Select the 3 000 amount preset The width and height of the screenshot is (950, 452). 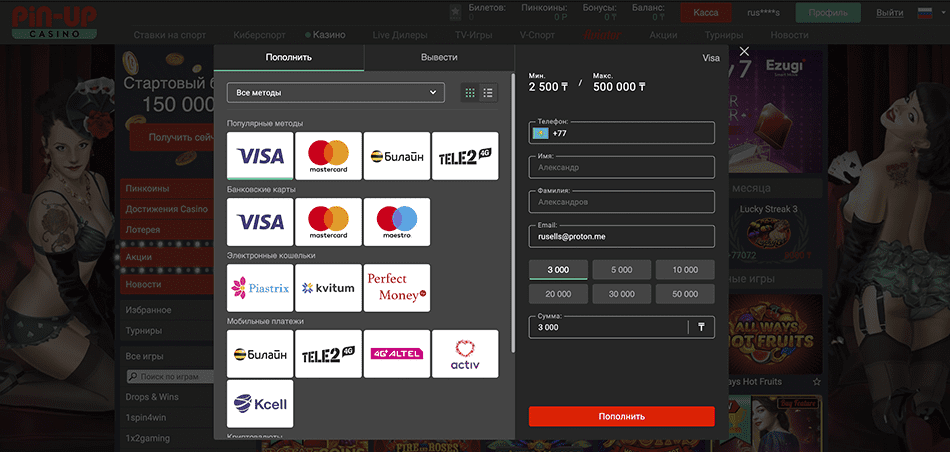point(558,270)
